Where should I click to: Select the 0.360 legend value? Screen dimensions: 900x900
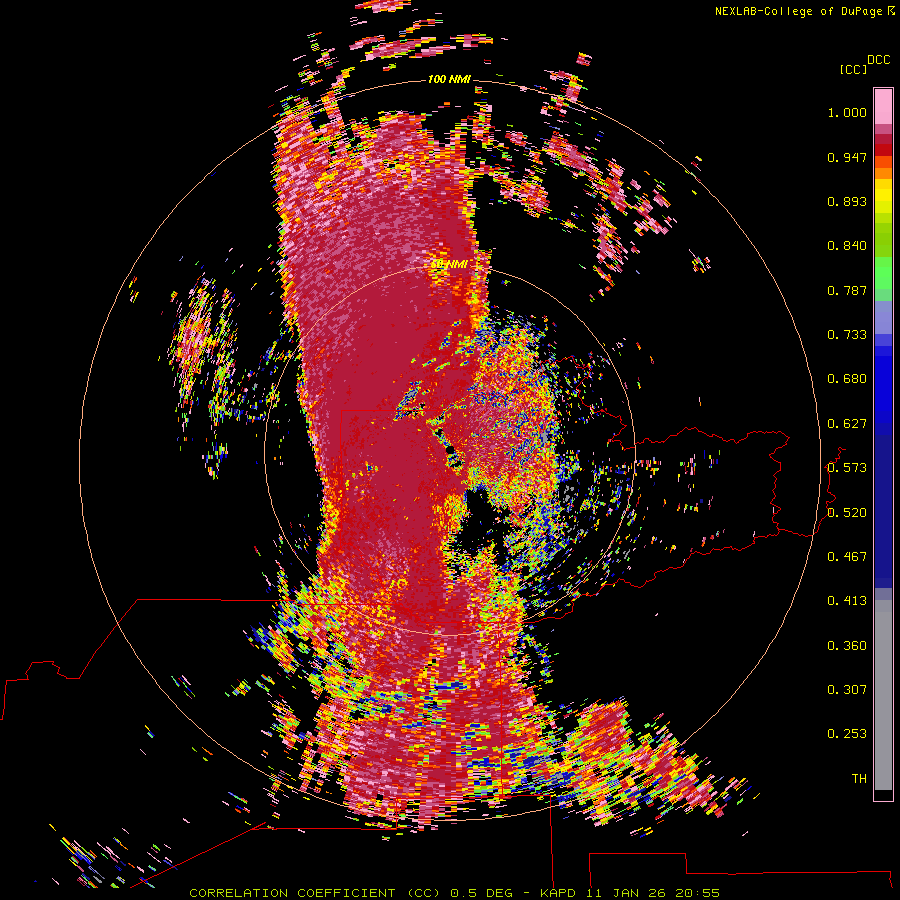pos(847,646)
